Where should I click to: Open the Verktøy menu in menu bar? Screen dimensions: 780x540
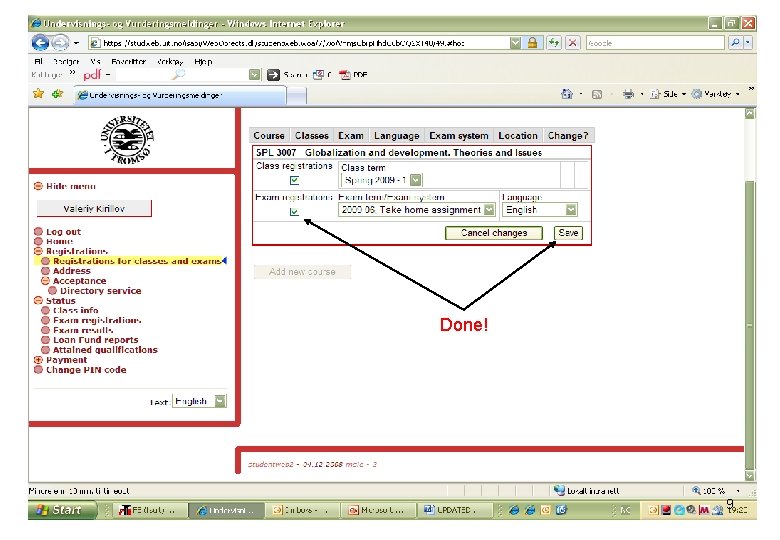coord(170,62)
